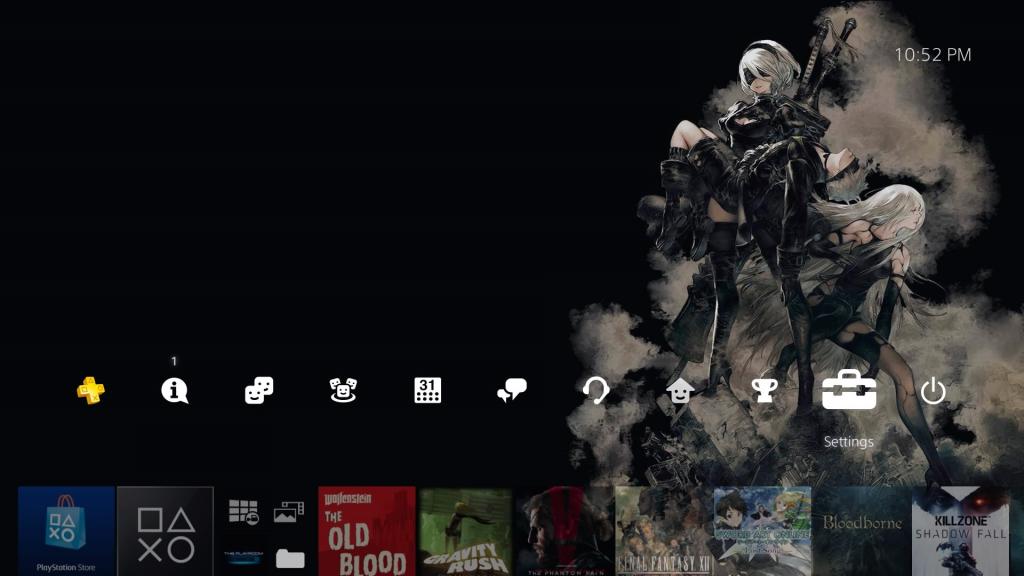Image resolution: width=1024 pixels, height=576 pixels.
Task: Open the Friends icon
Action: [259, 391]
